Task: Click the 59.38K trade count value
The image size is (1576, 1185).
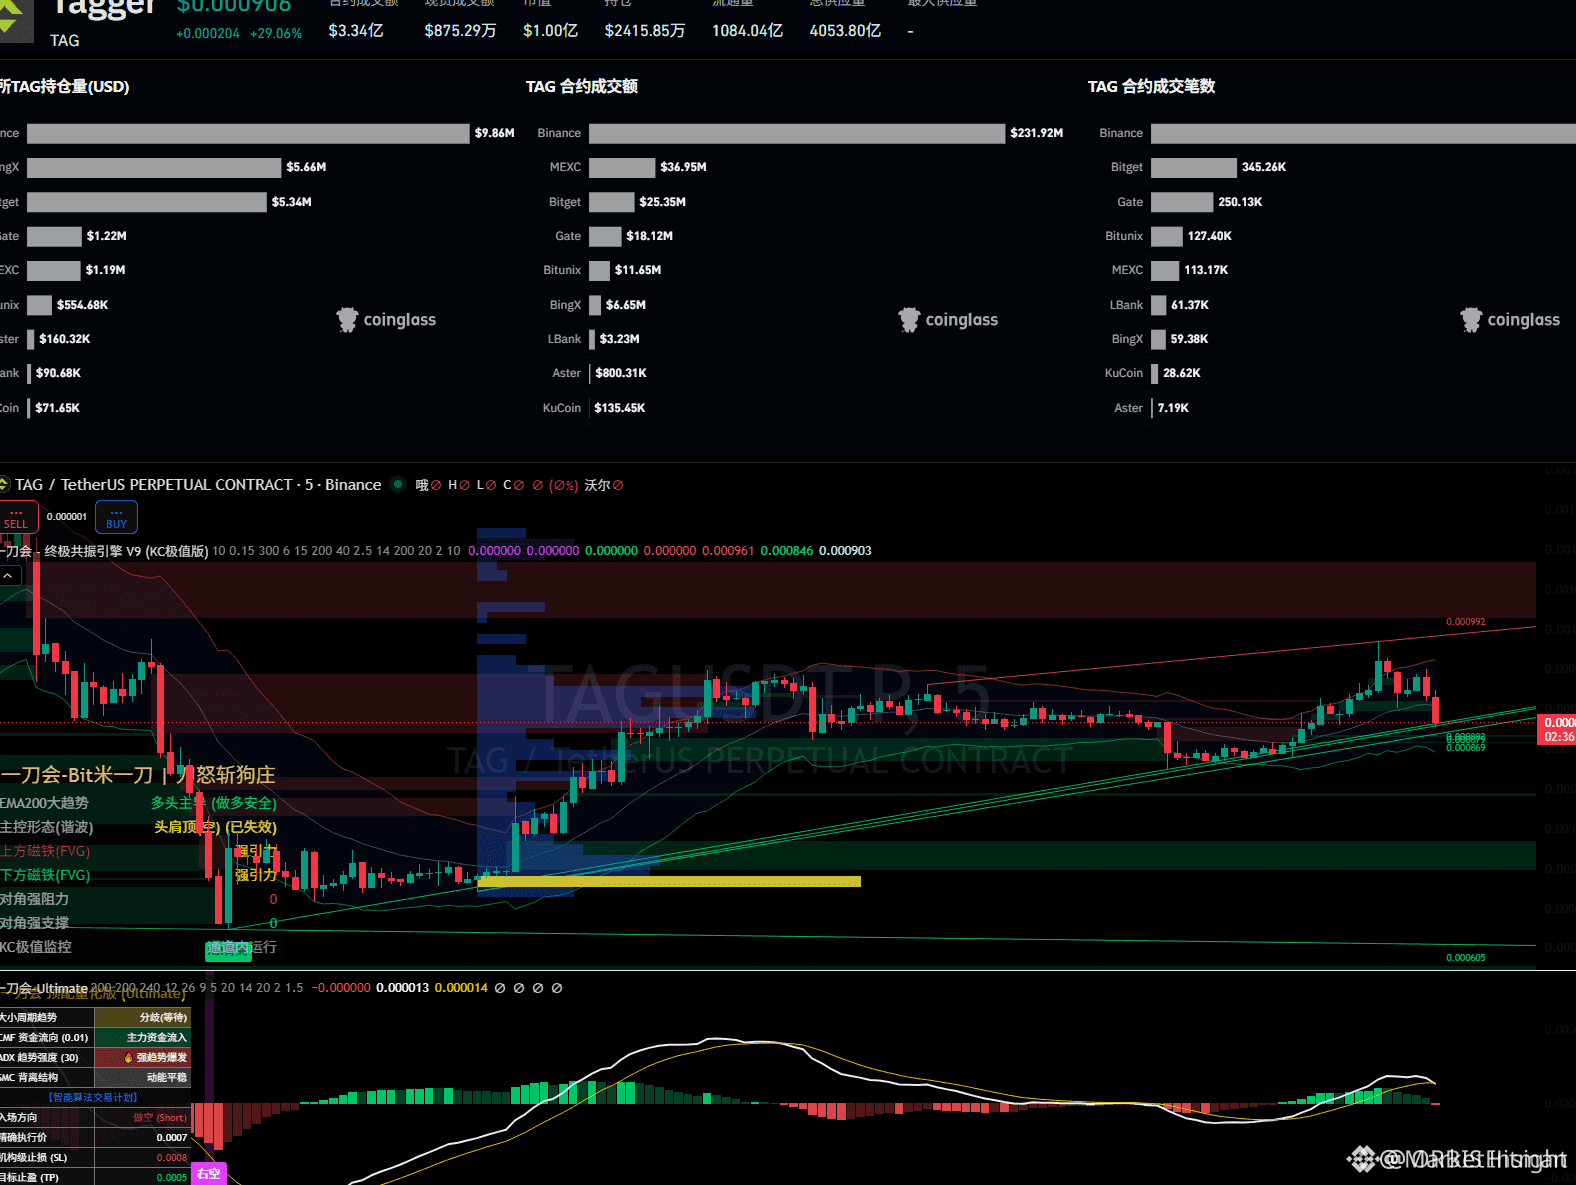Action: 1189,339
